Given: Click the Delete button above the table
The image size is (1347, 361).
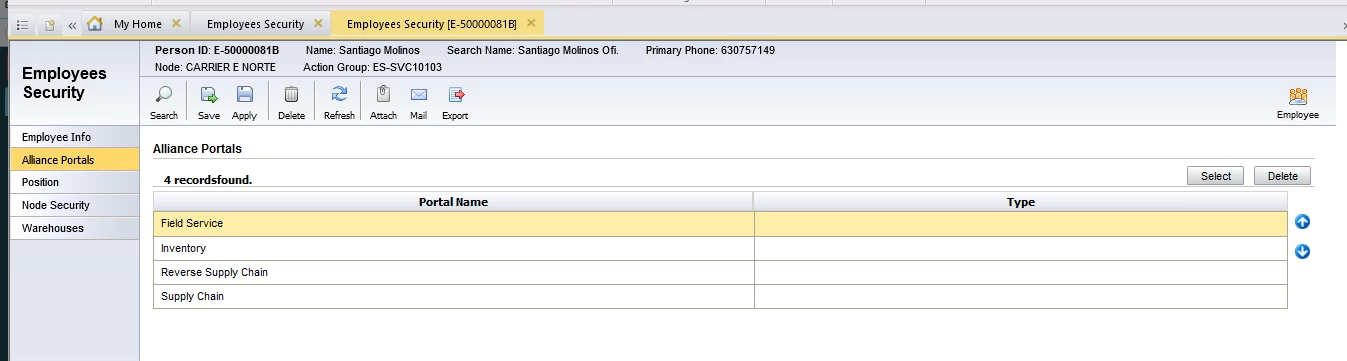Looking at the screenshot, I should point(1282,176).
